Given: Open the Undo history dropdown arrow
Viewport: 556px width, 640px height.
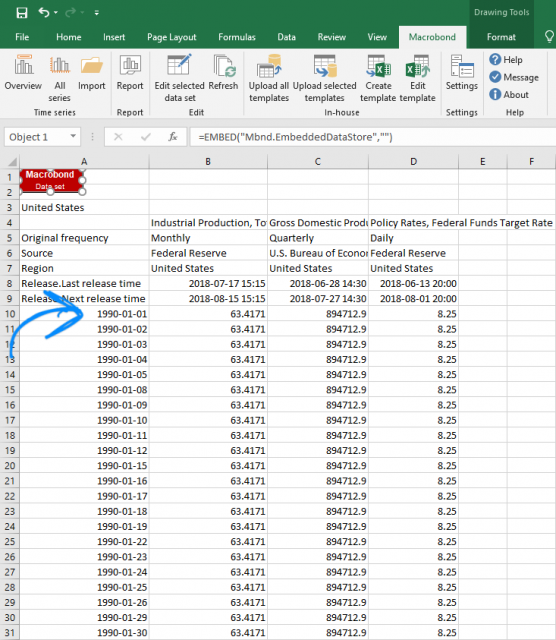Looking at the screenshot, I should [x=56, y=13].
